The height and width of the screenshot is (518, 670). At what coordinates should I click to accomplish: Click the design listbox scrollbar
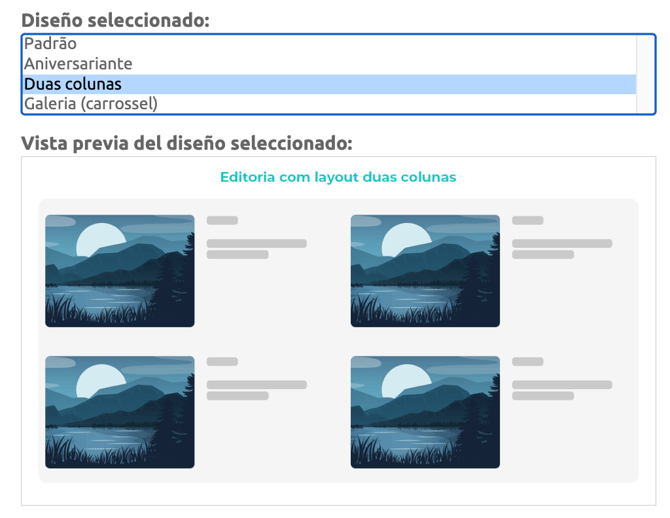645,74
